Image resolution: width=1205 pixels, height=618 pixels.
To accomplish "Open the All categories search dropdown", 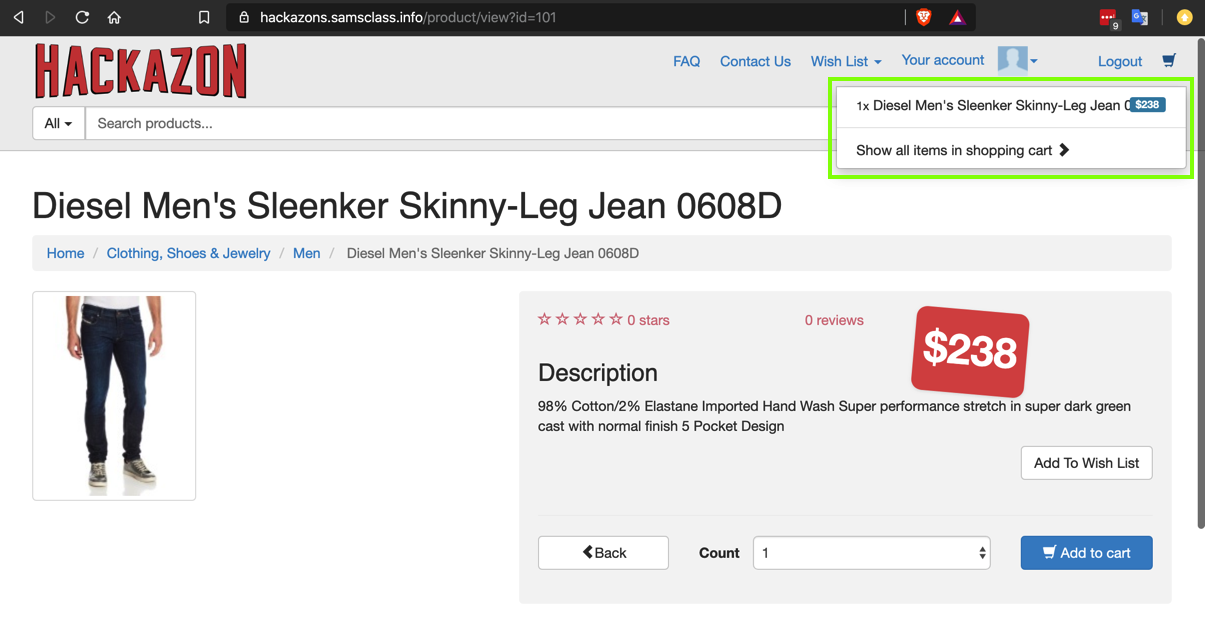I will [x=58, y=123].
